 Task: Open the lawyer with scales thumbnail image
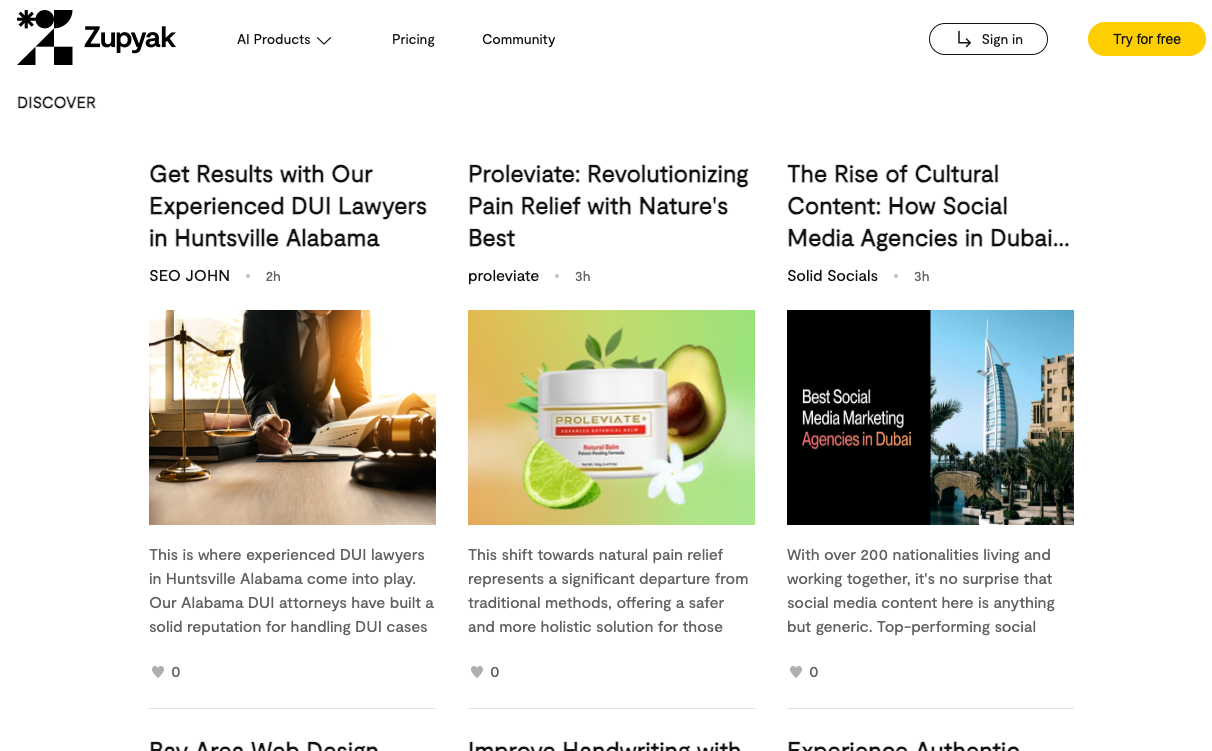[292, 417]
